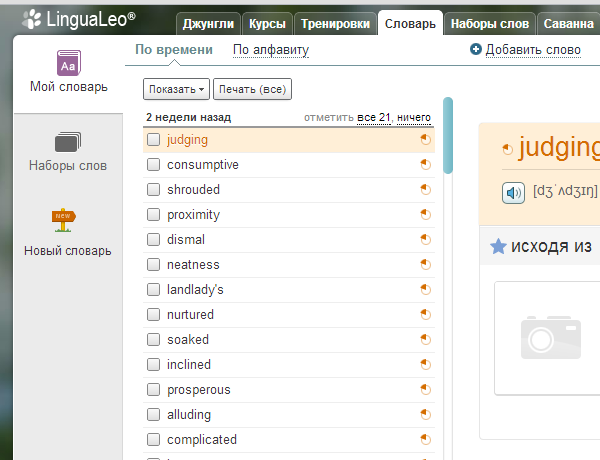
Task: Select the nurtured word checkbox
Action: (x=154, y=315)
